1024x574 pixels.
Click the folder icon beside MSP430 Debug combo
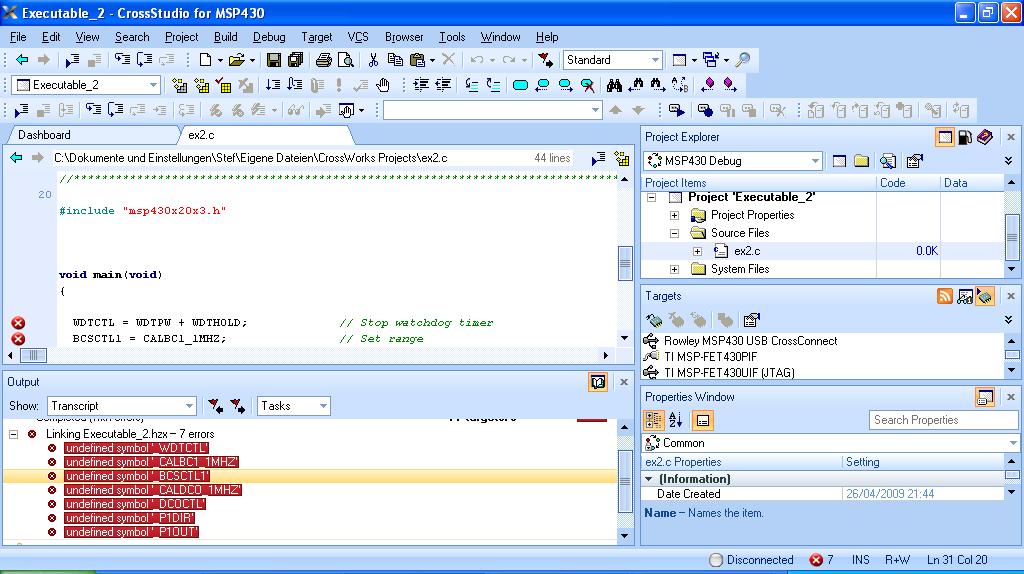pos(861,161)
